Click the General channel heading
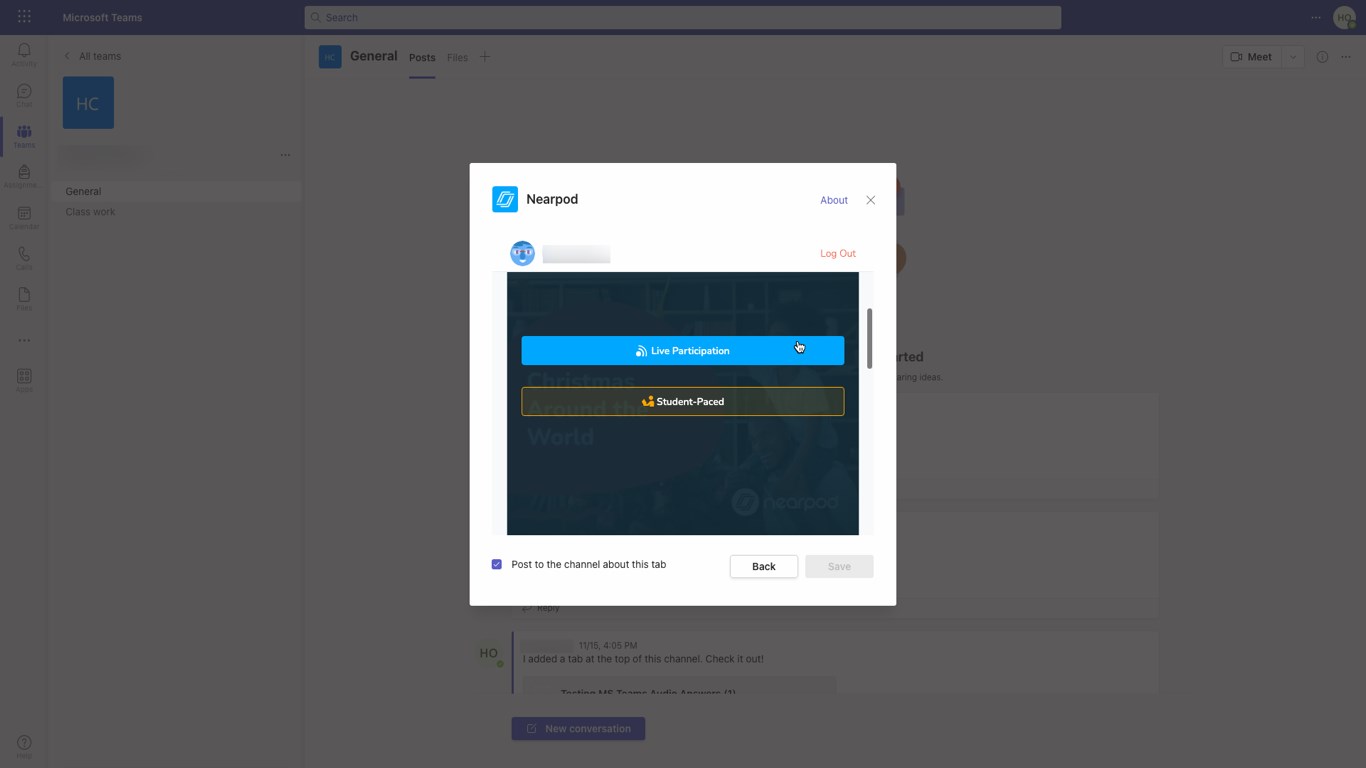 point(374,56)
